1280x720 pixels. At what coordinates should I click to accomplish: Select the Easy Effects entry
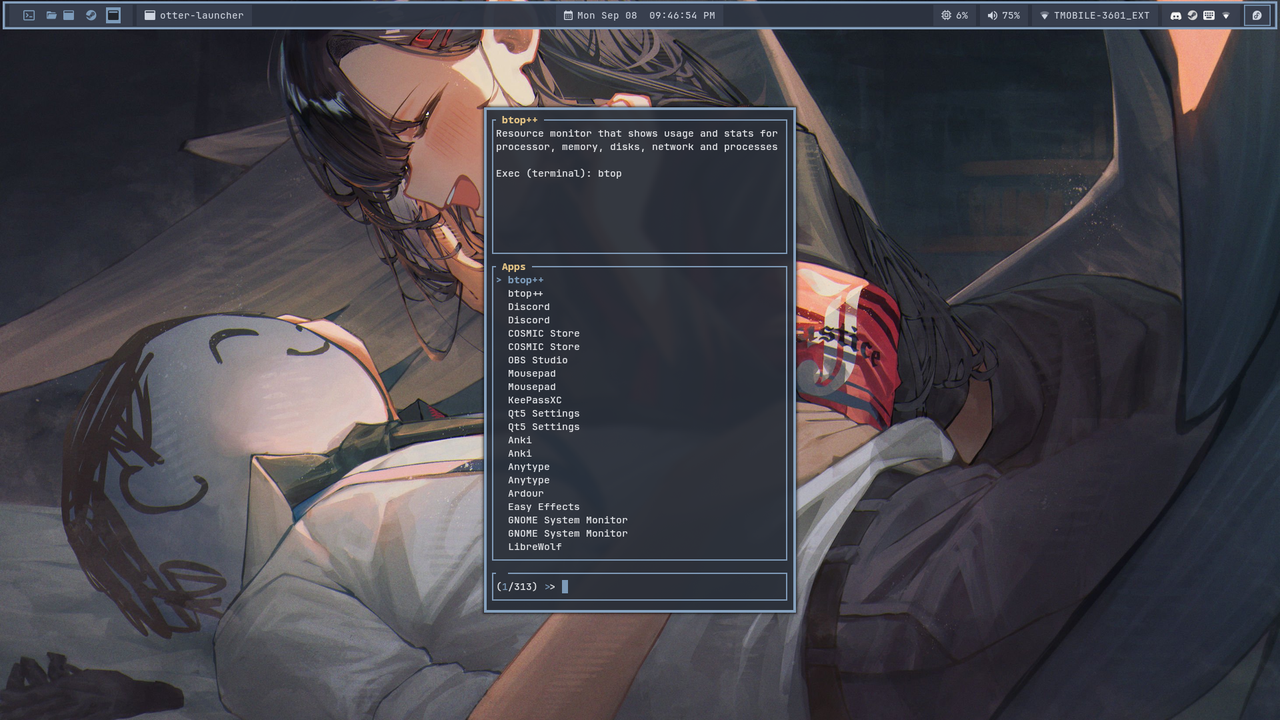coord(543,506)
